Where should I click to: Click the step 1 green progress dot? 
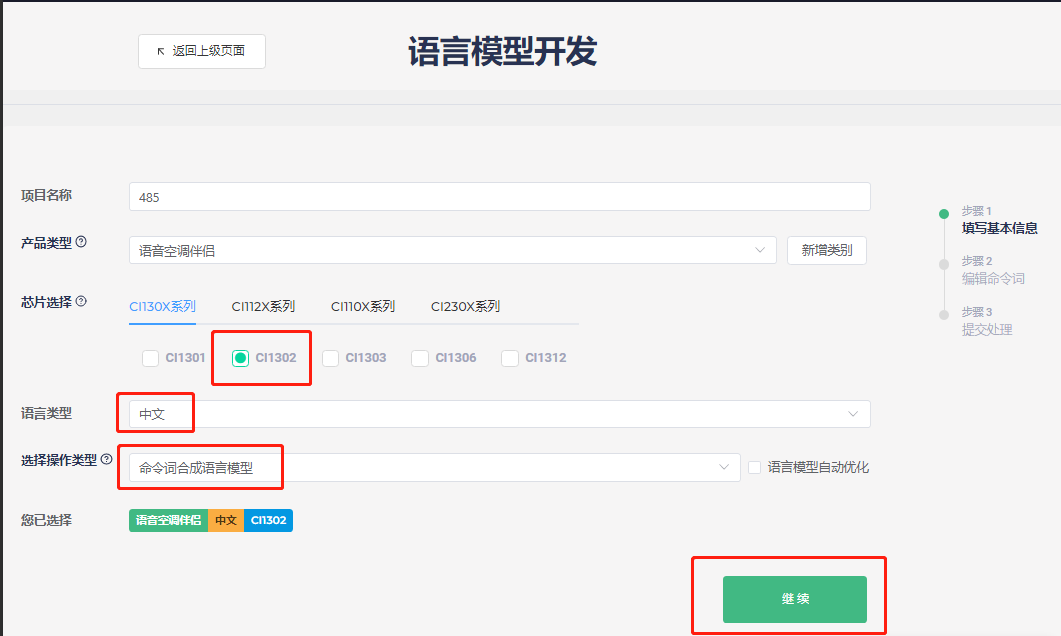(x=943, y=213)
